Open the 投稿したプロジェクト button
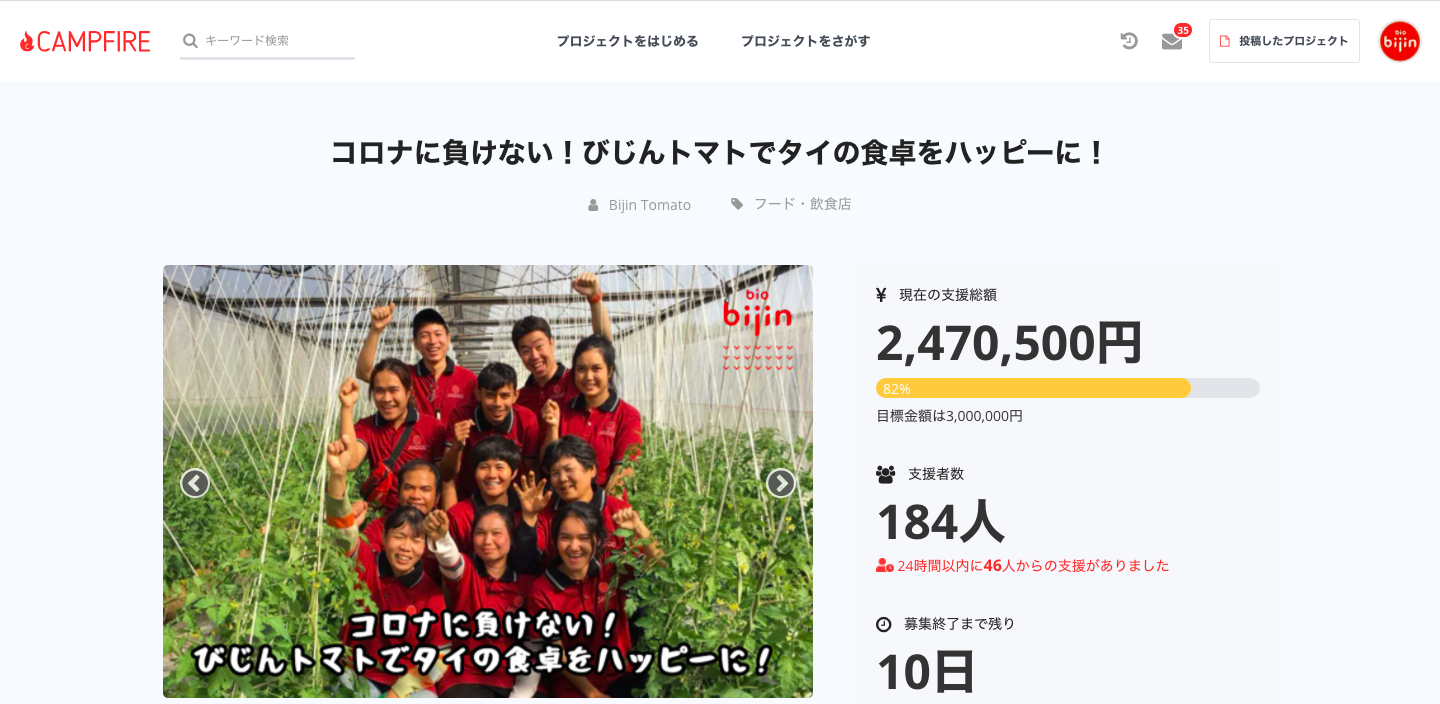The height and width of the screenshot is (704, 1440). coord(1284,41)
